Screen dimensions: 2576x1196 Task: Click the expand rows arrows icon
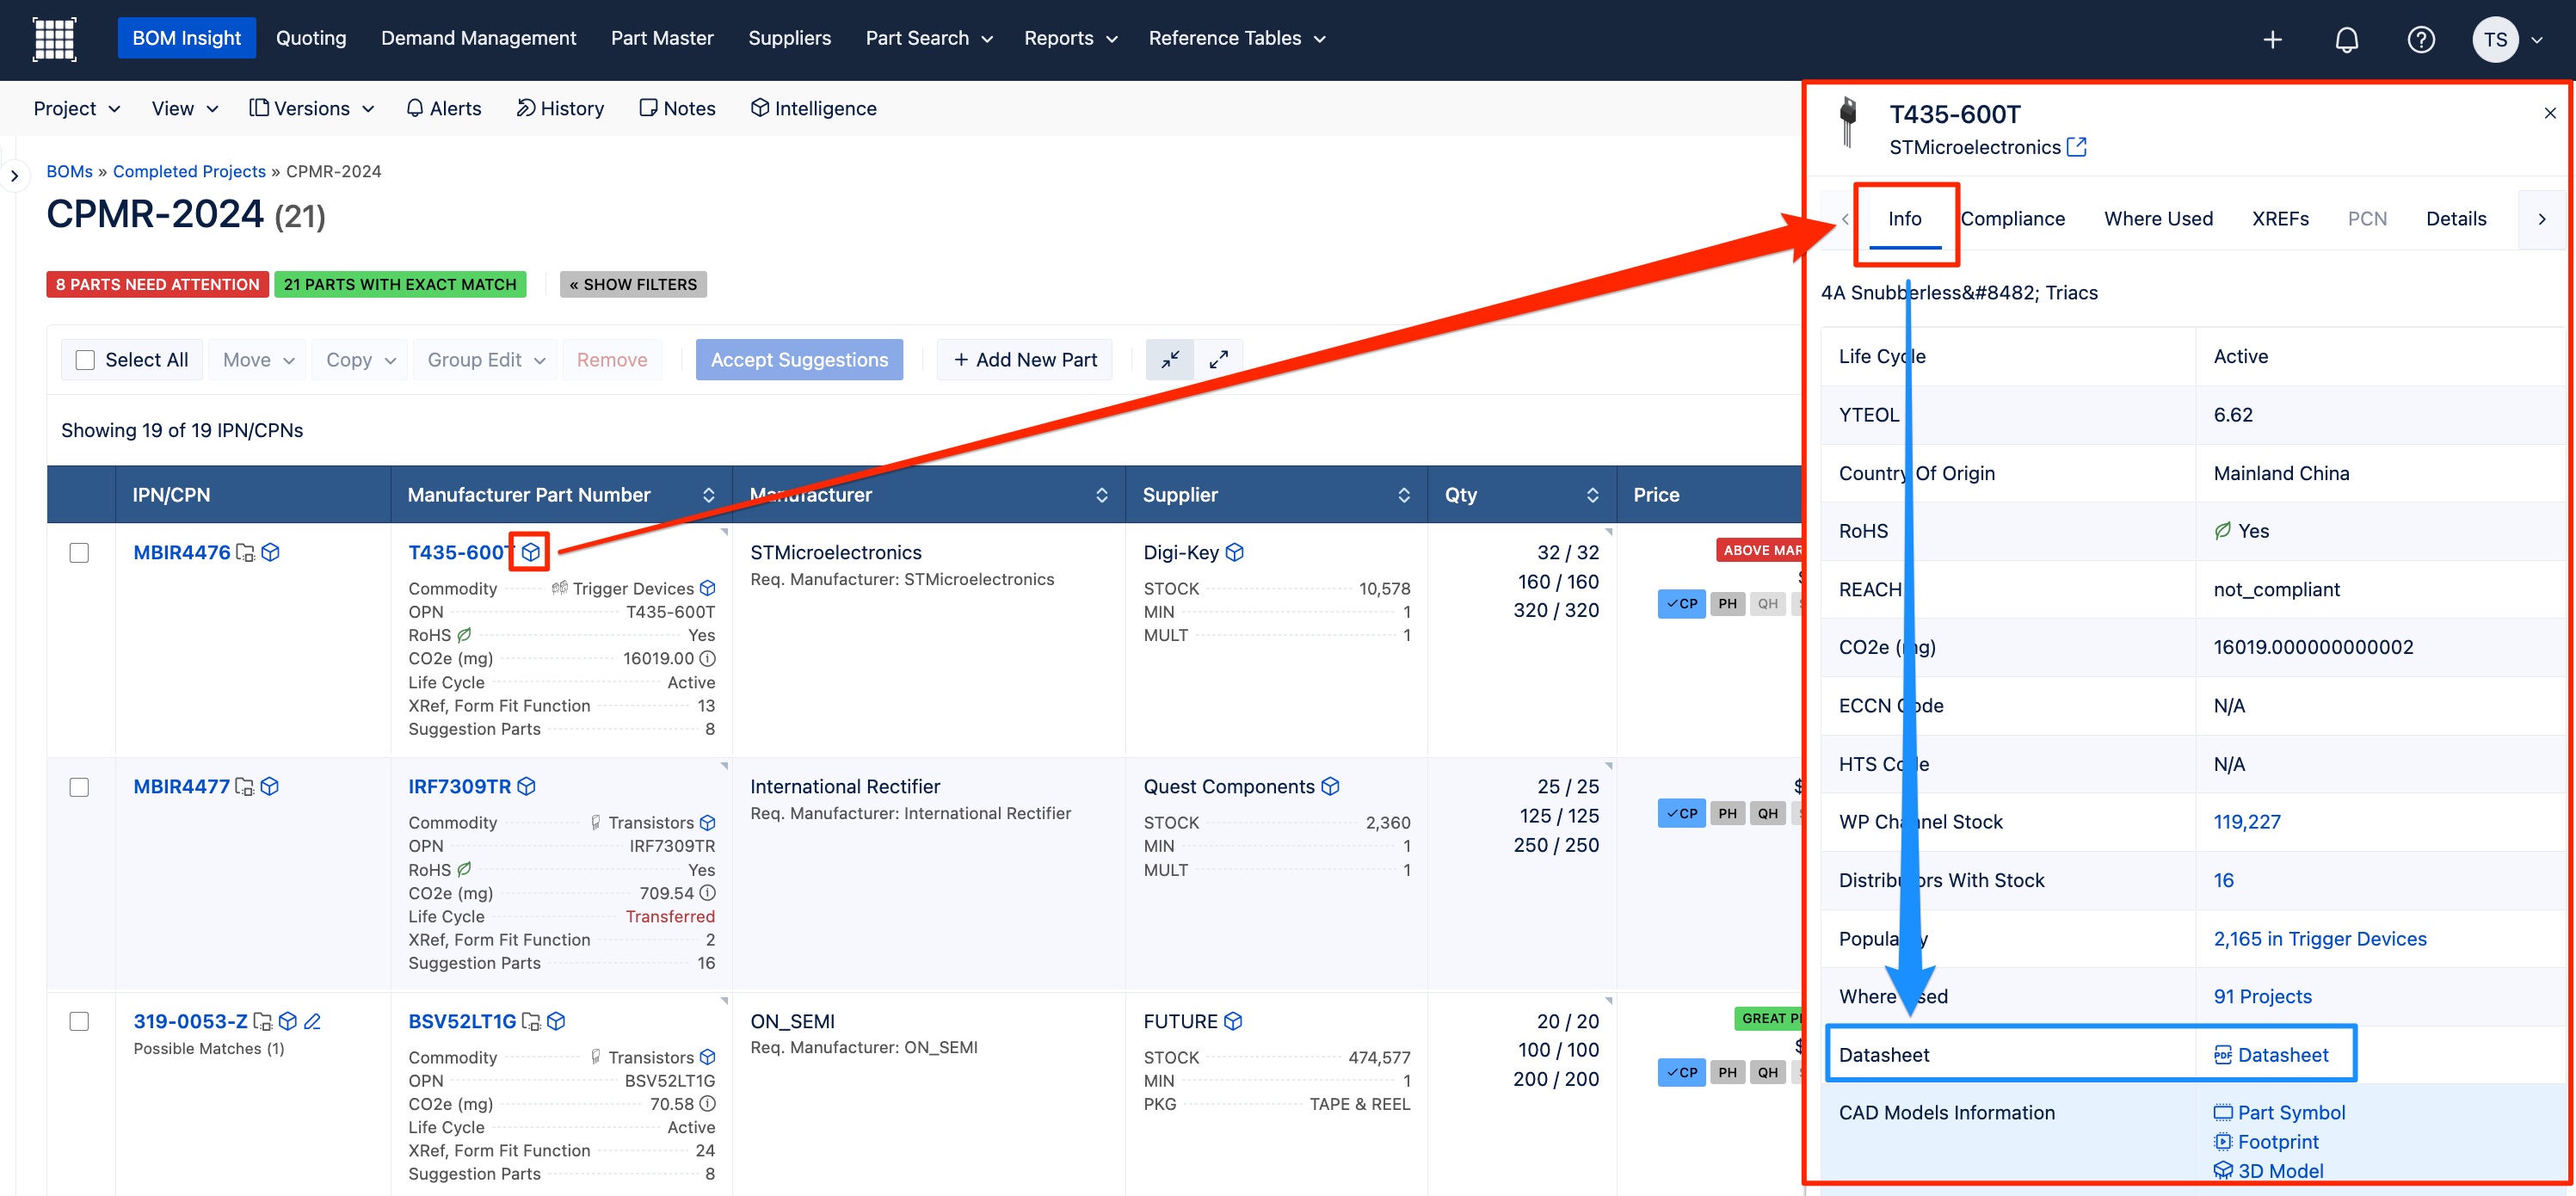tap(1218, 360)
